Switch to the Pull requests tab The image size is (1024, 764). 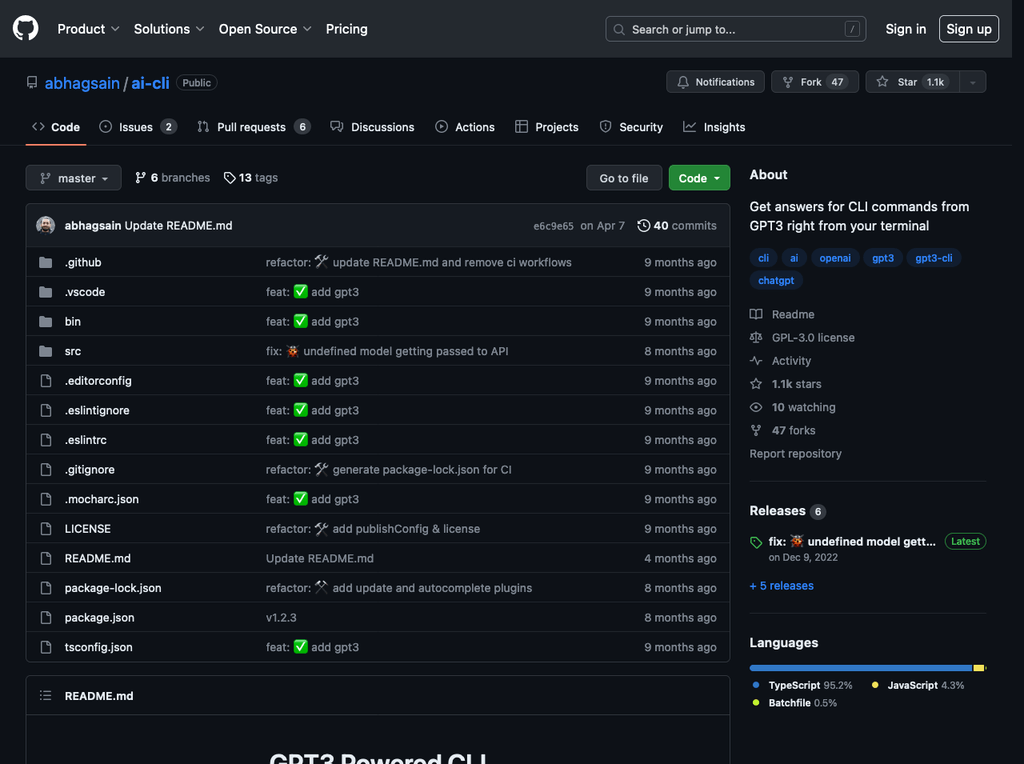click(253, 127)
